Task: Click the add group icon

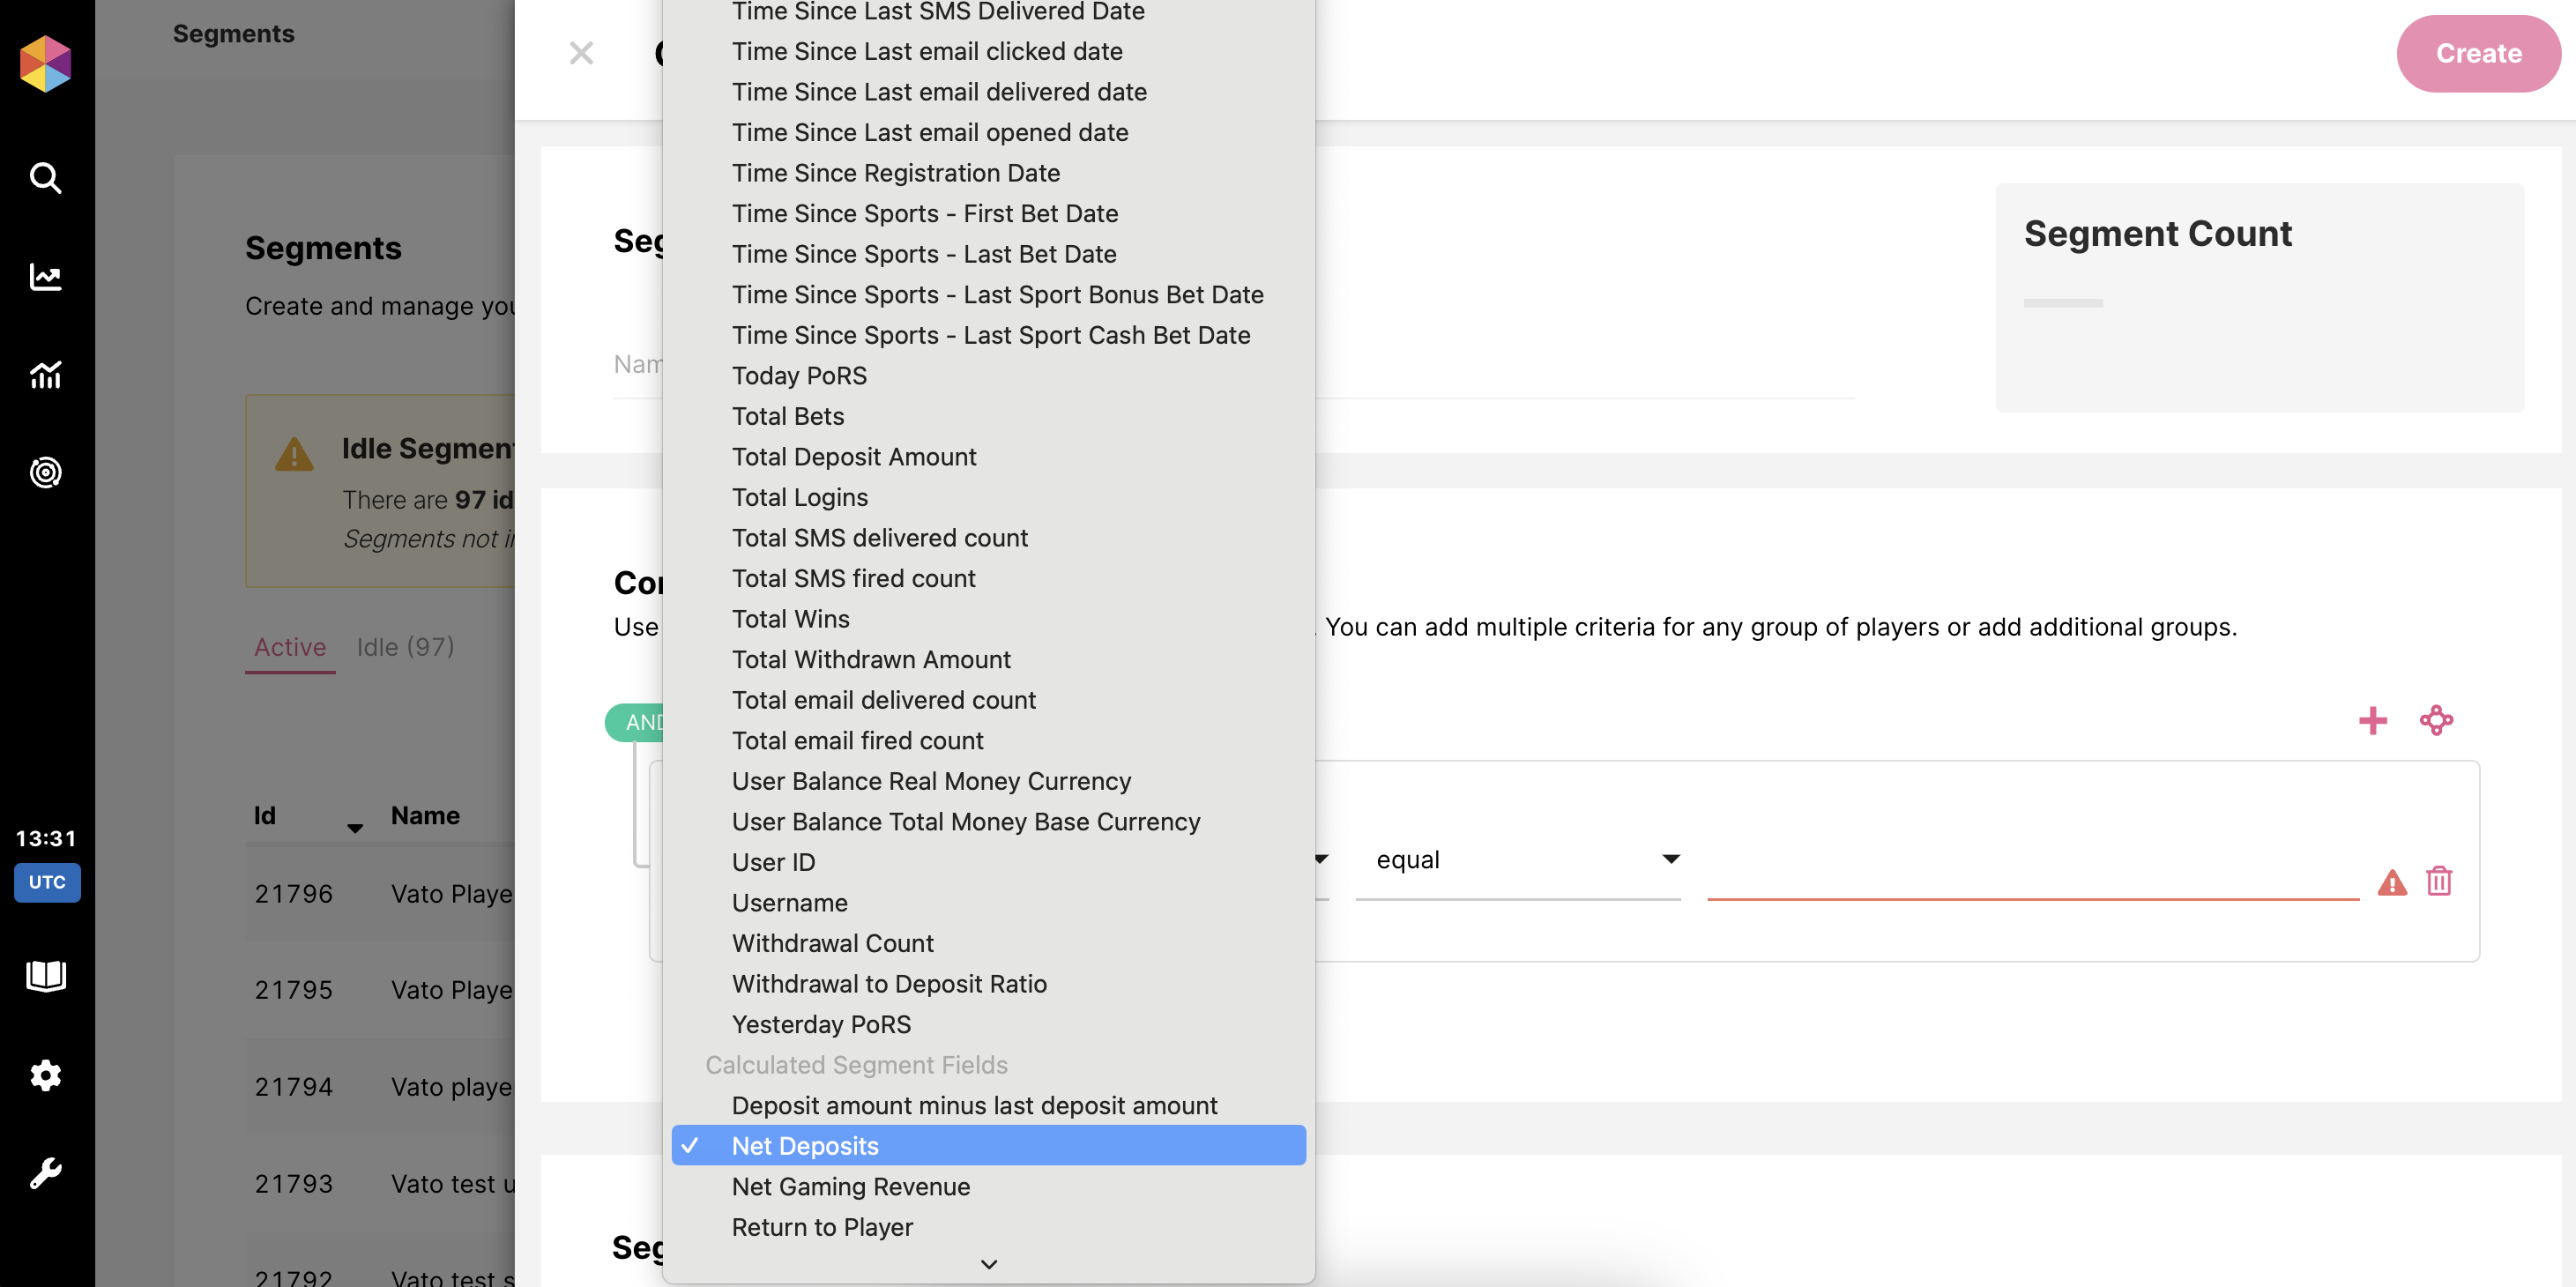Action: coord(2436,720)
